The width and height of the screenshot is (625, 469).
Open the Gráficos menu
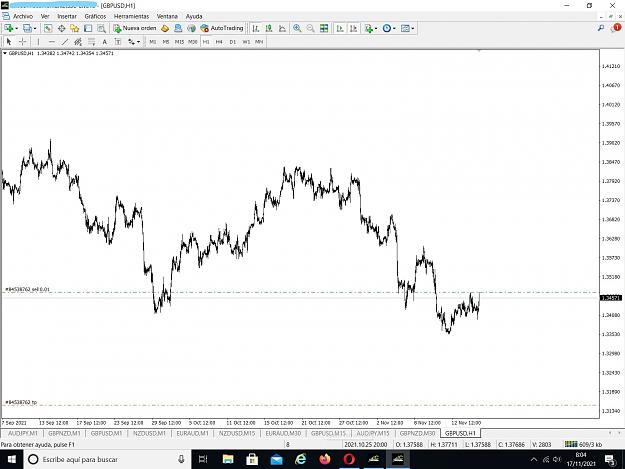(x=95, y=16)
